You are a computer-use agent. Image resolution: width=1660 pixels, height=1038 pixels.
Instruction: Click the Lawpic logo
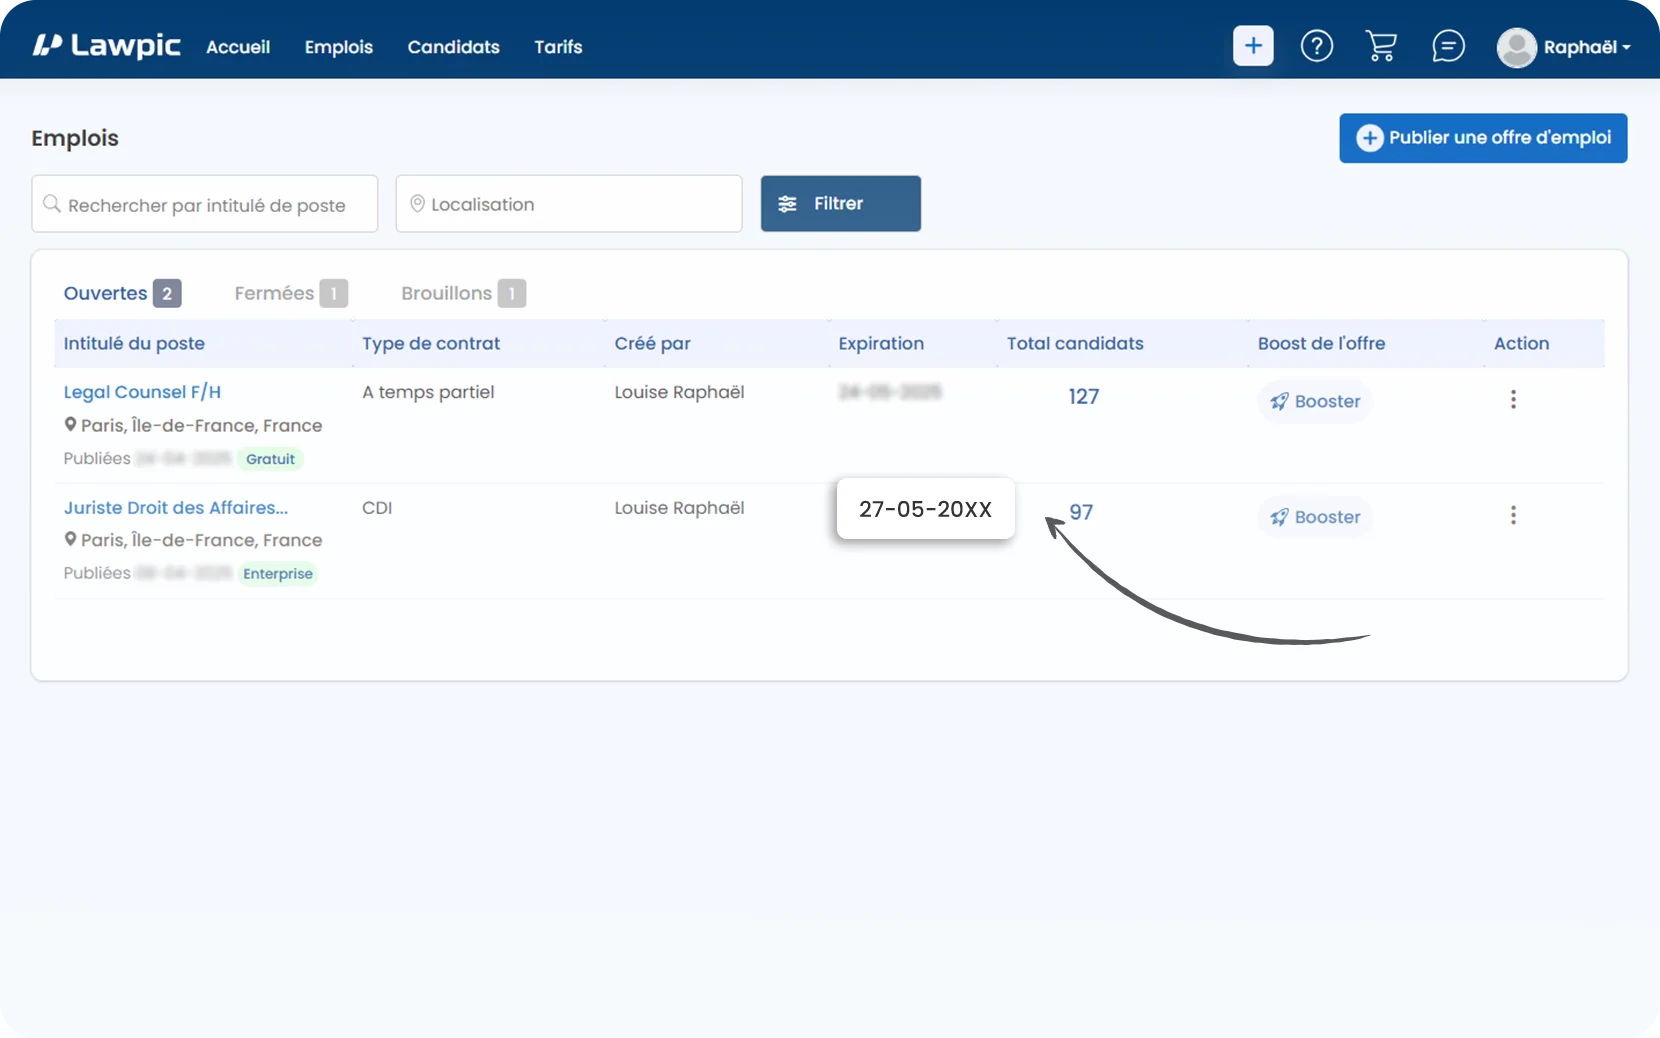point(106,45)
